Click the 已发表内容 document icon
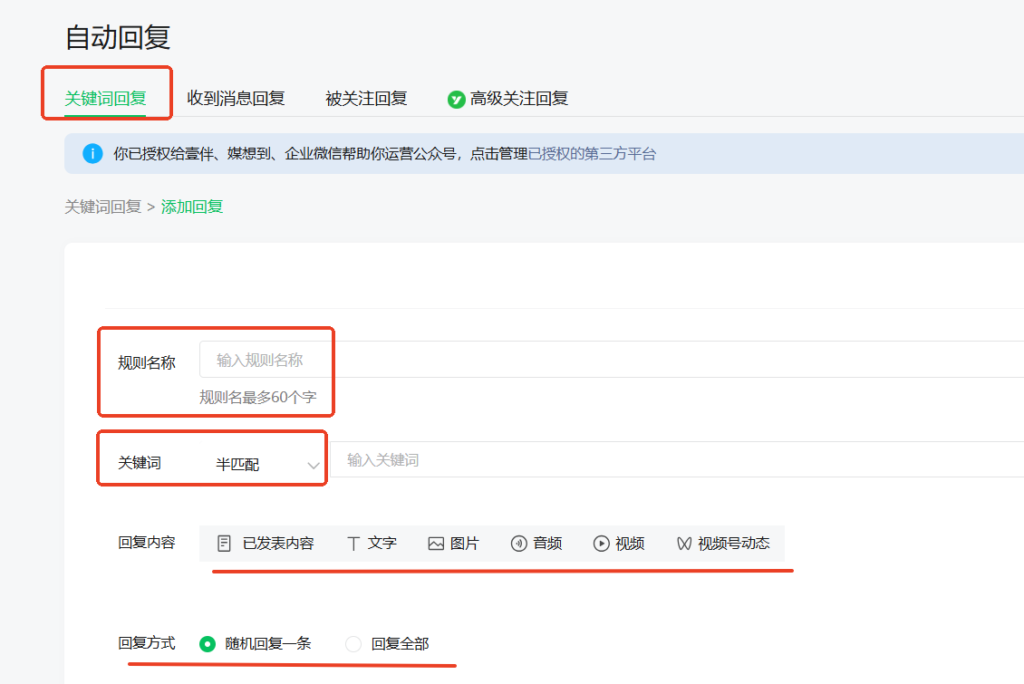Image resolution: width=1024 pixels, height=684 pixels. click(224, 544)
